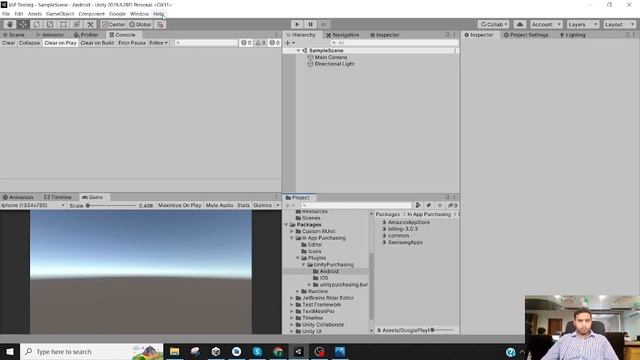640x360 pixels.
Task: Select Directional Light in the Hierarchy
Action: [334, 64]
